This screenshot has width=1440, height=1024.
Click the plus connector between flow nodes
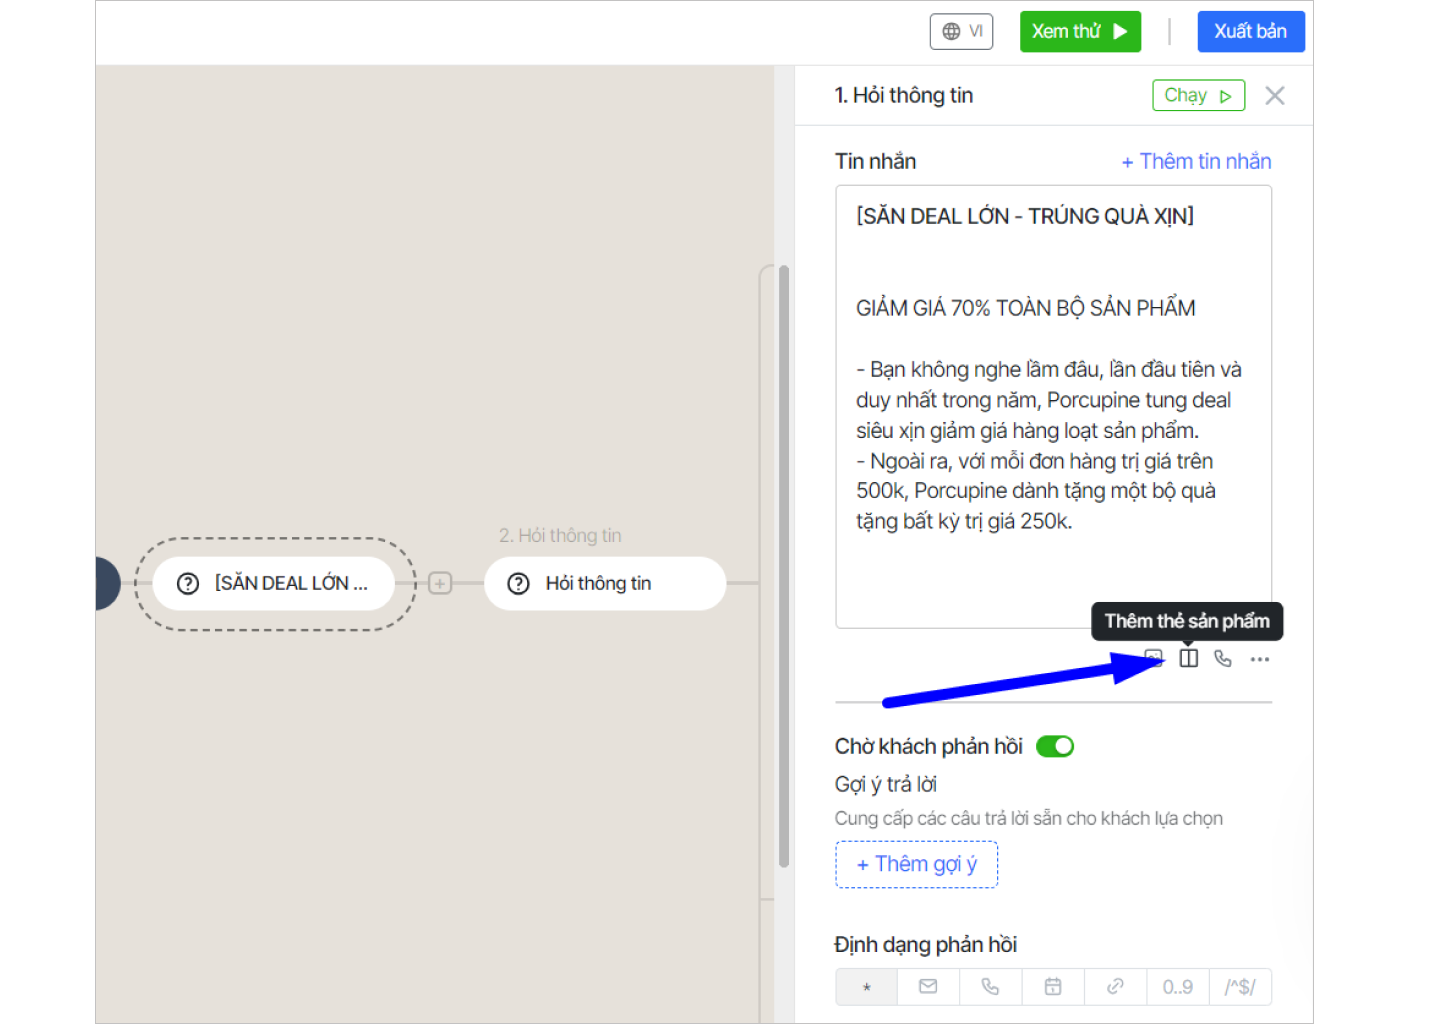pos(440,583)
